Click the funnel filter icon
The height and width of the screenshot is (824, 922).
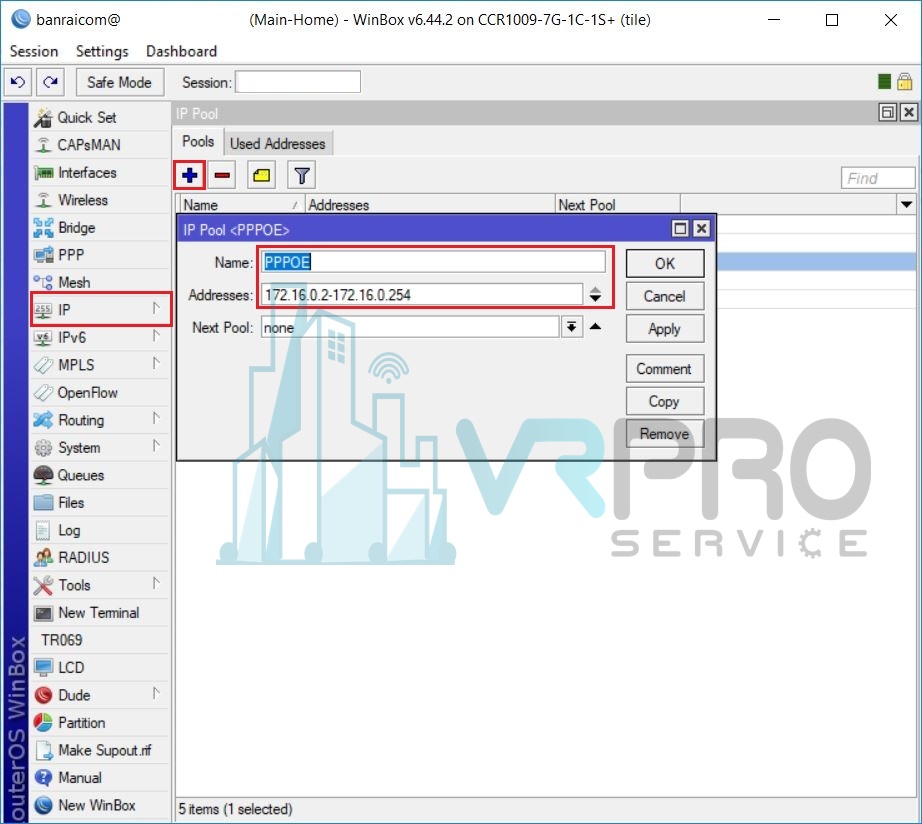302,175
